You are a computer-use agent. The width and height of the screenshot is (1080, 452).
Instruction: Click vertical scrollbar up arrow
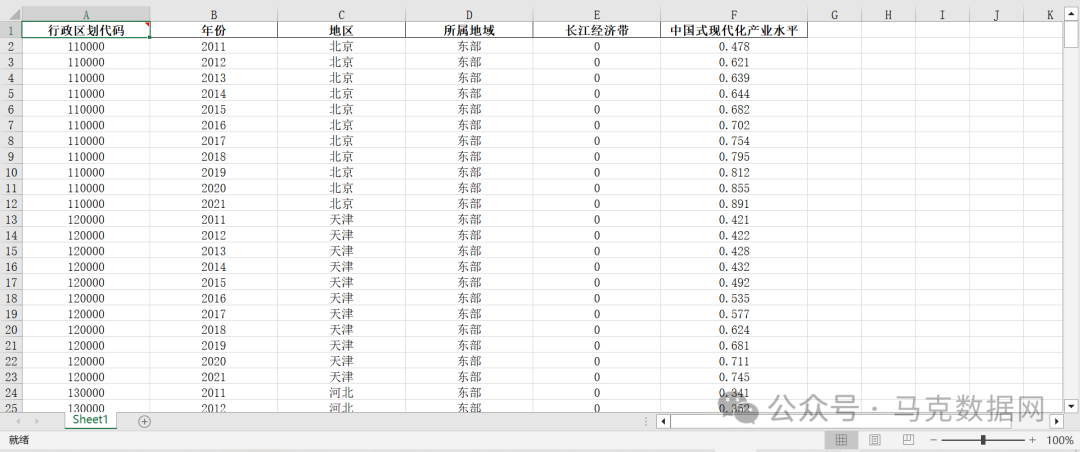[x=1071, y=14]
